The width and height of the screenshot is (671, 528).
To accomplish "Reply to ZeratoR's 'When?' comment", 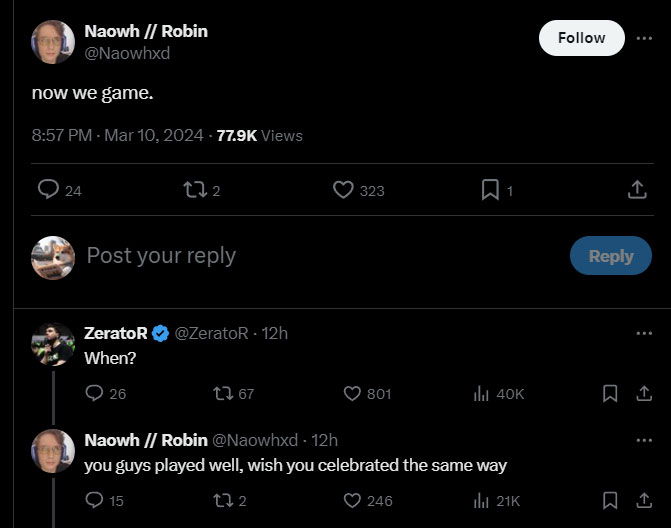I will [95, 394].
